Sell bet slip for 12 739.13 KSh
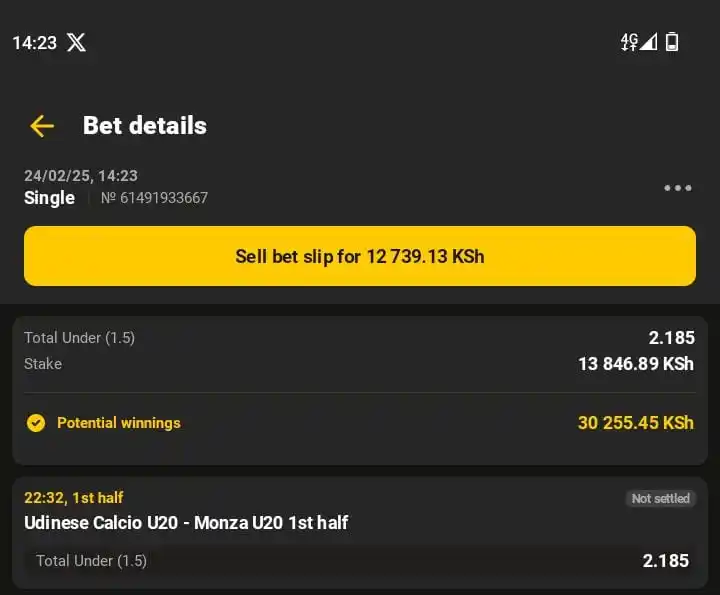 [360, 256]
